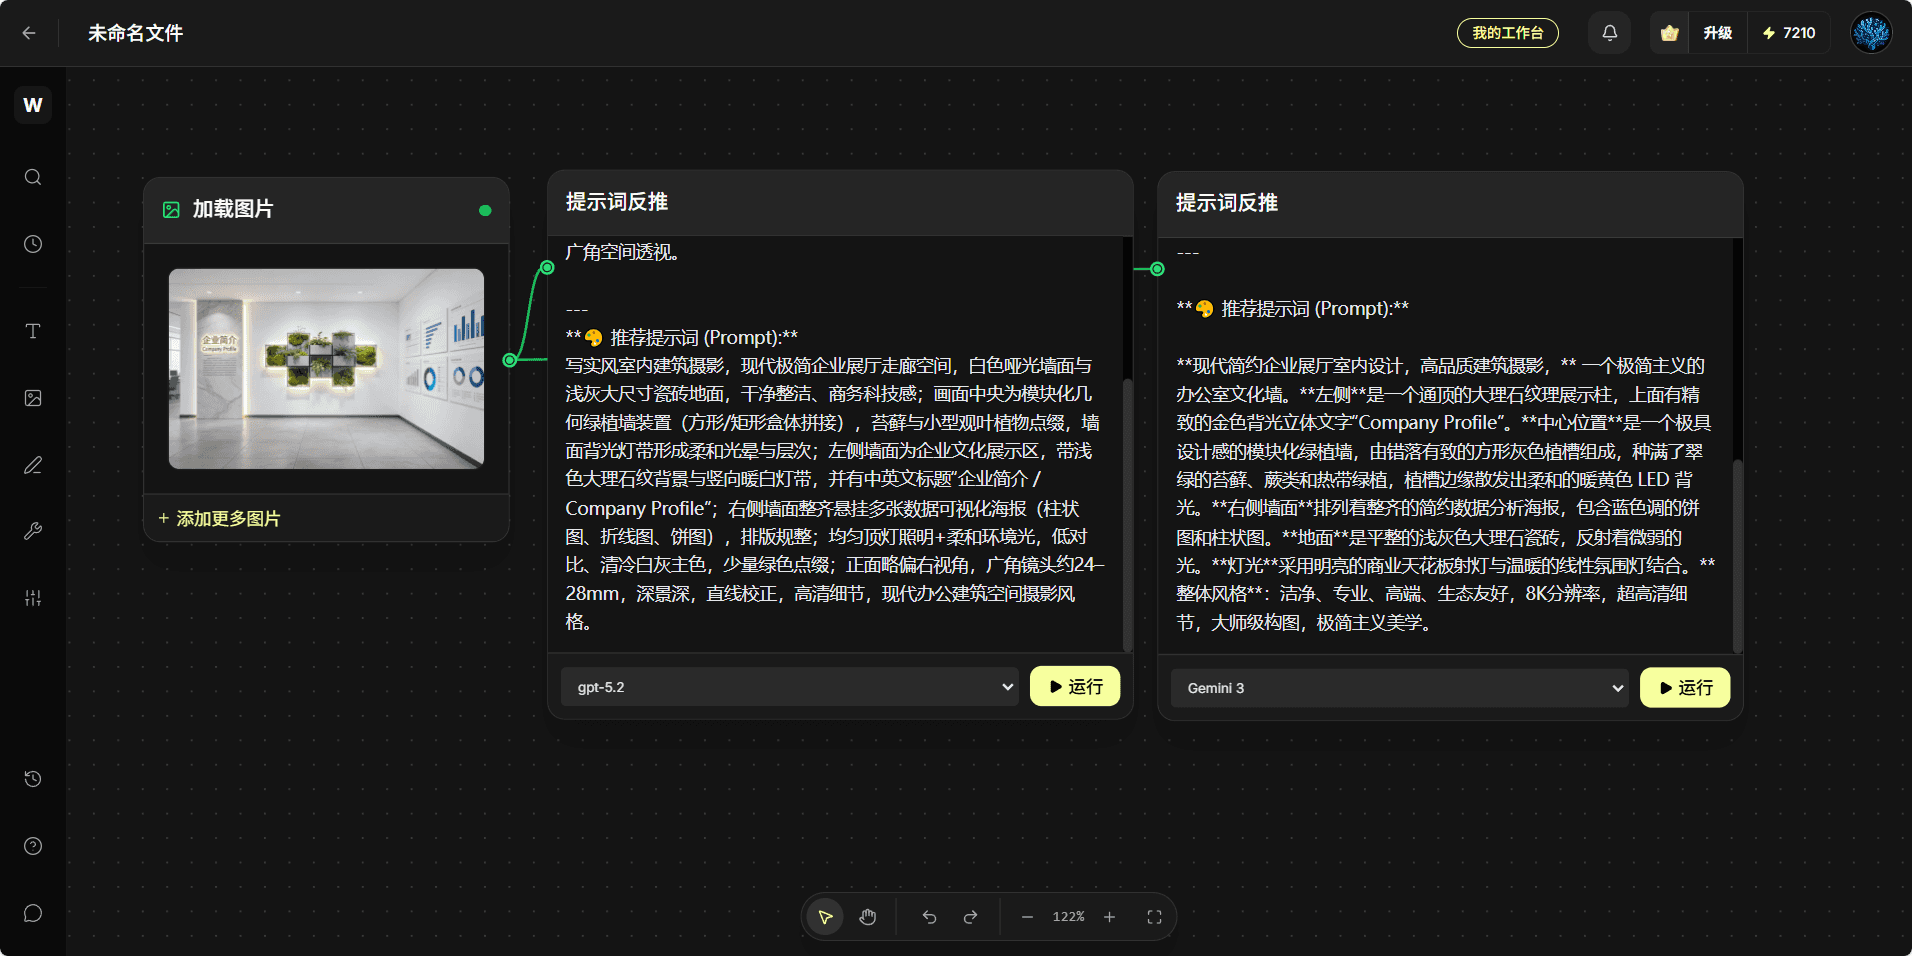Open version history from the sidebar
This screenshot has height=956, width=1912.
click(31, 779)
